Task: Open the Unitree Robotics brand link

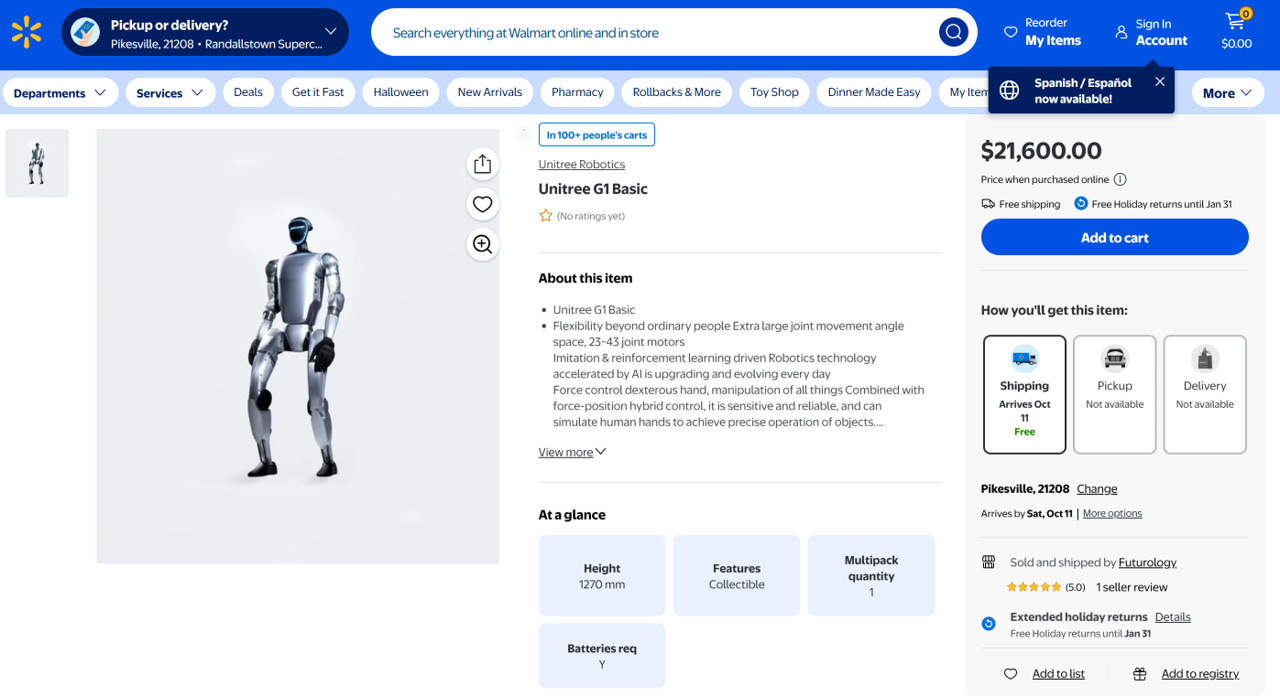Action: [582, 164]
